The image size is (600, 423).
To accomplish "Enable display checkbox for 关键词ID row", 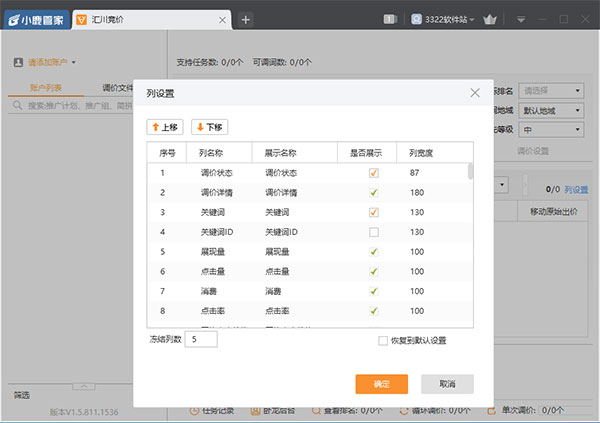I will 374,232.
